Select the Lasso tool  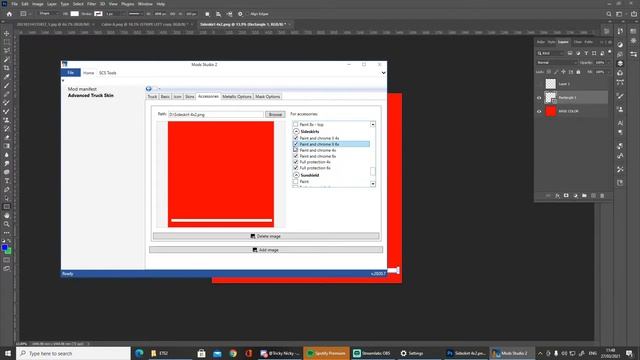(x=7, y=51)
